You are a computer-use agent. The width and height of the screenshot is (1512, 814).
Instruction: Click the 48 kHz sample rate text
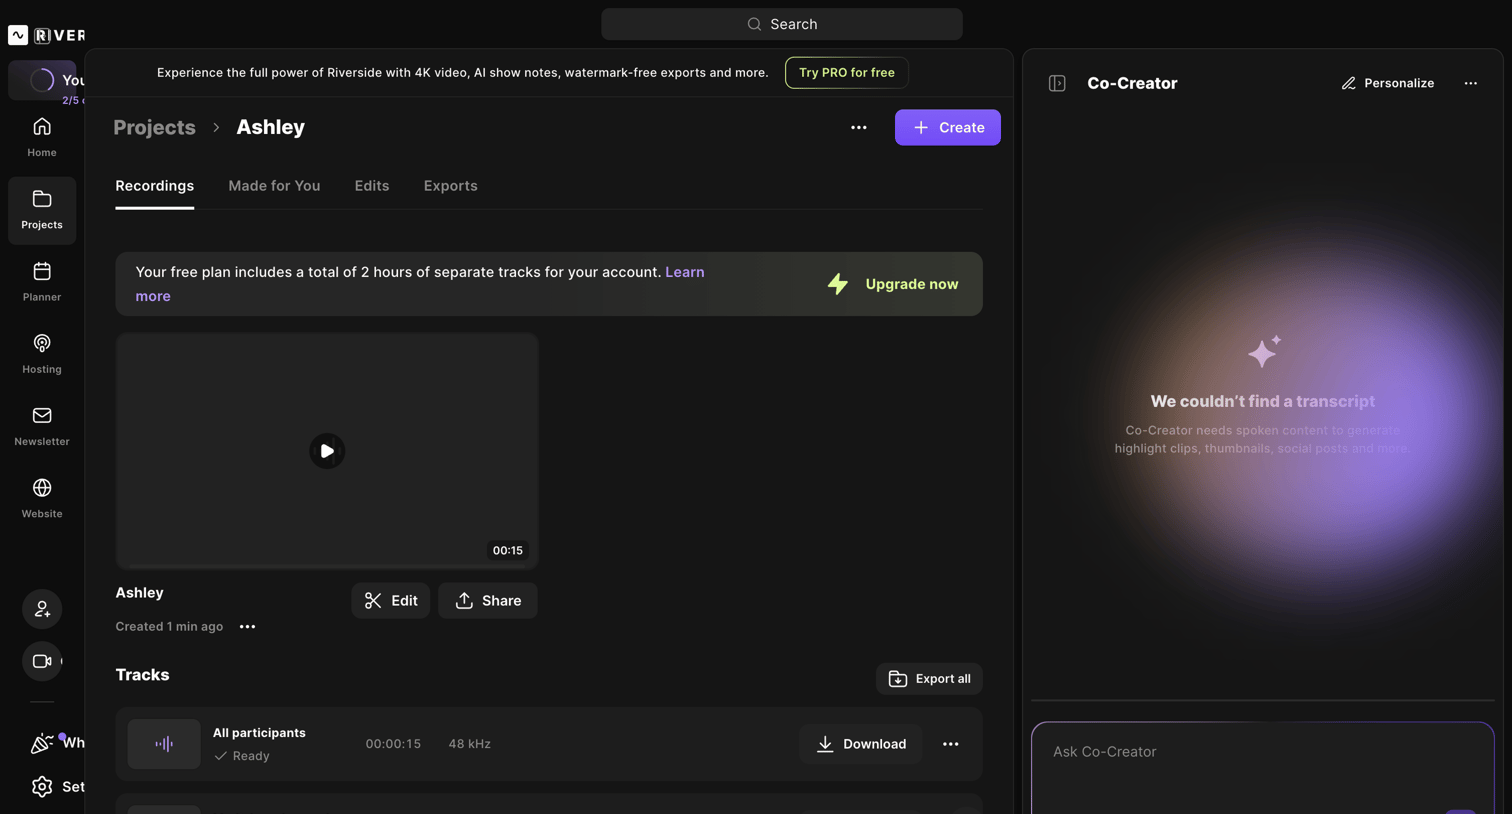pyautogui.click(x=469, y=744)
